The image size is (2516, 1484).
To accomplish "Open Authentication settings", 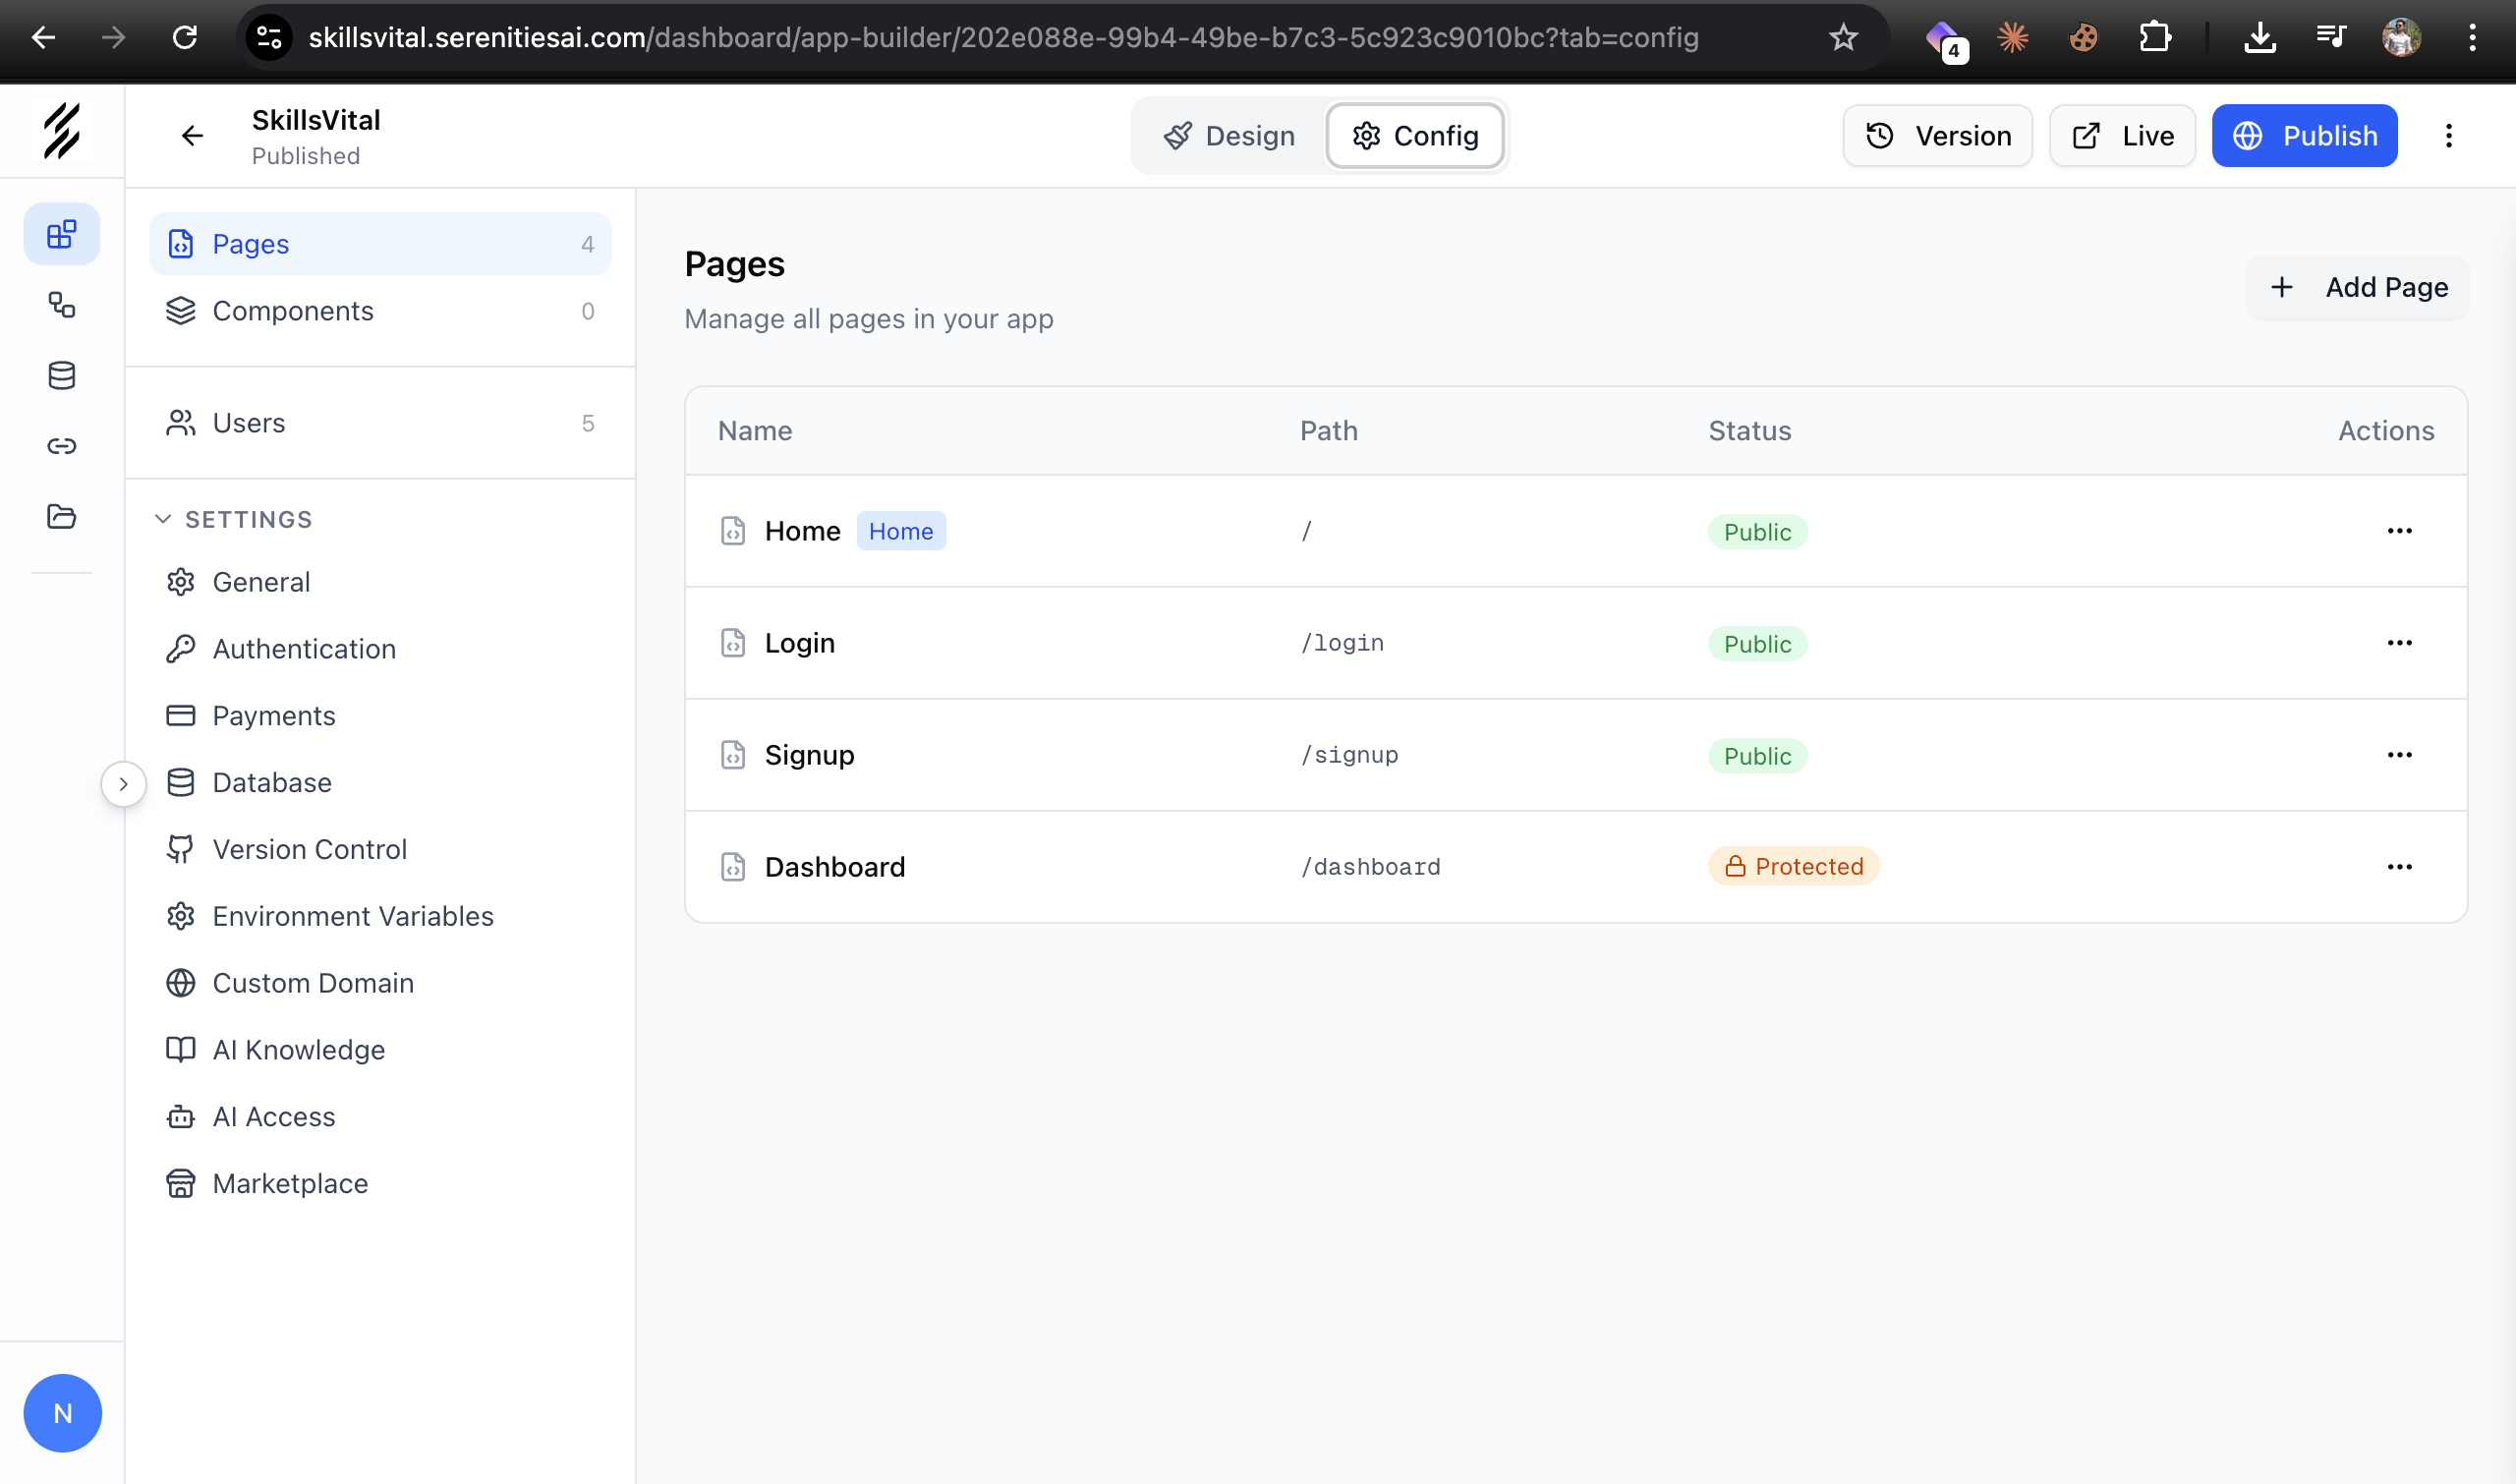I will (x=304, y=649).
